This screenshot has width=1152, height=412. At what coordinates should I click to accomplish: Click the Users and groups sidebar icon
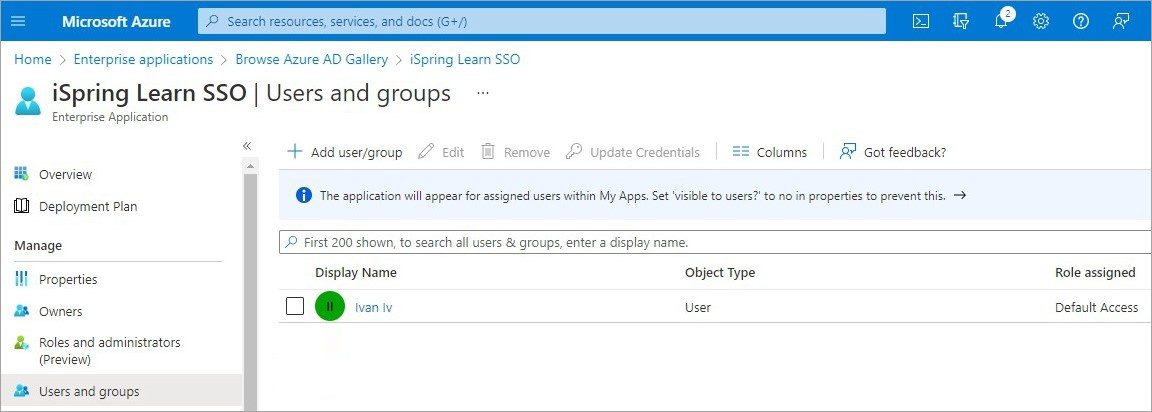[21, 391]
